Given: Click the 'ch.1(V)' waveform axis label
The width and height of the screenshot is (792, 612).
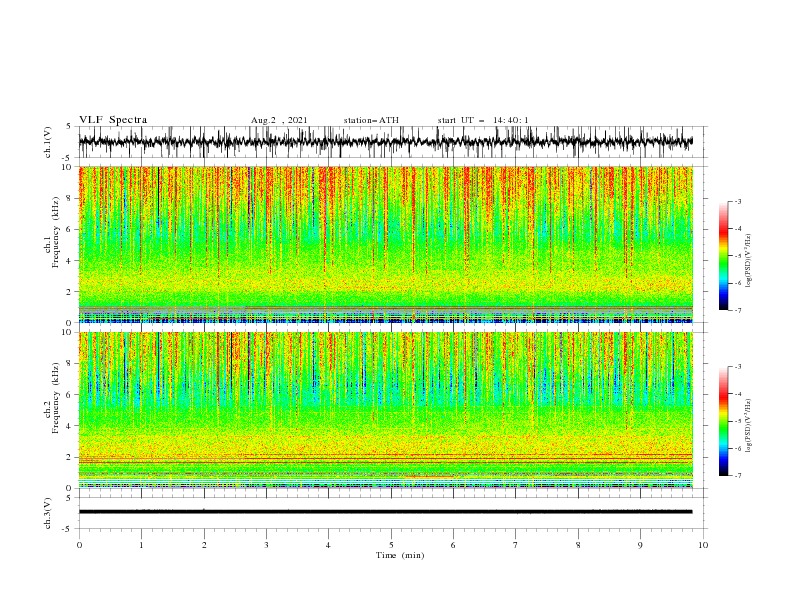Looking at the screenshot, I should coord(48,142).
